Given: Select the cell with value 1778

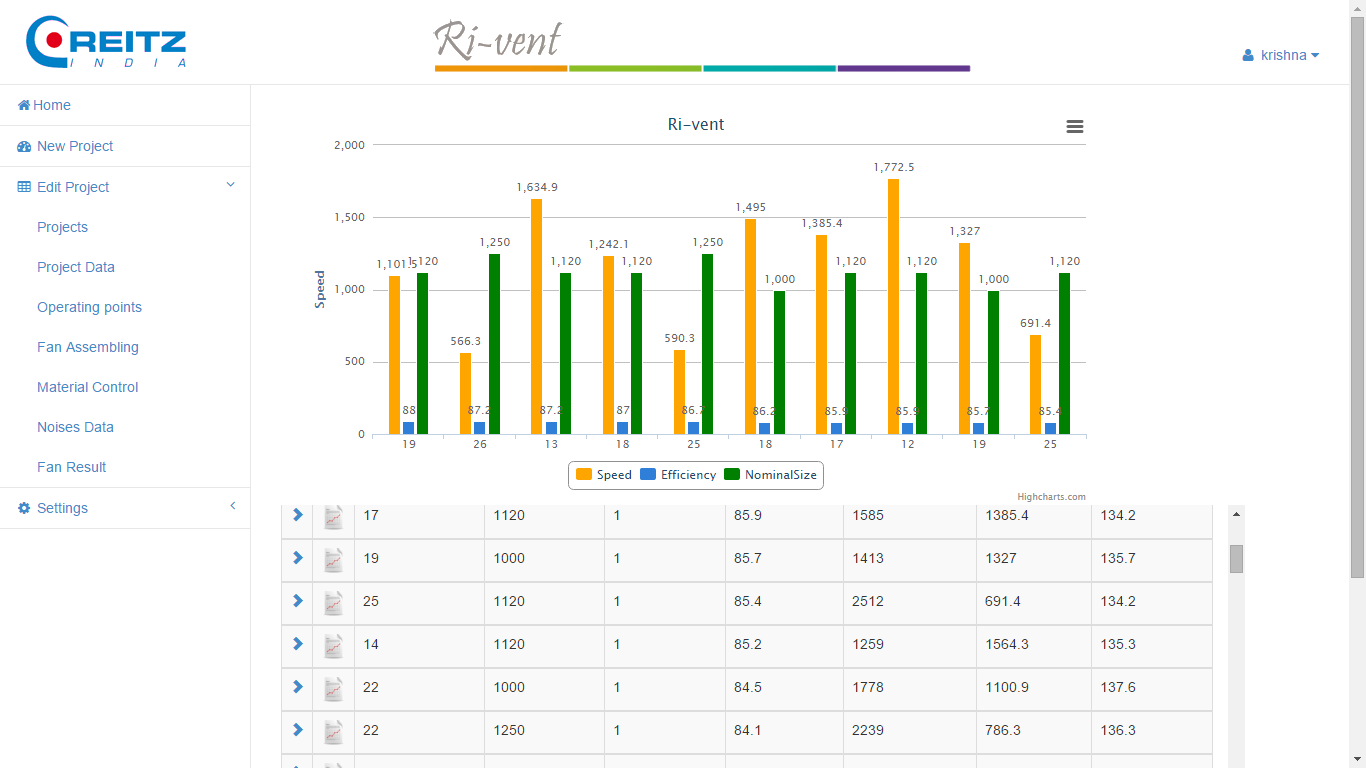Looking at the screenshot, I should click(x=910, y=689).
